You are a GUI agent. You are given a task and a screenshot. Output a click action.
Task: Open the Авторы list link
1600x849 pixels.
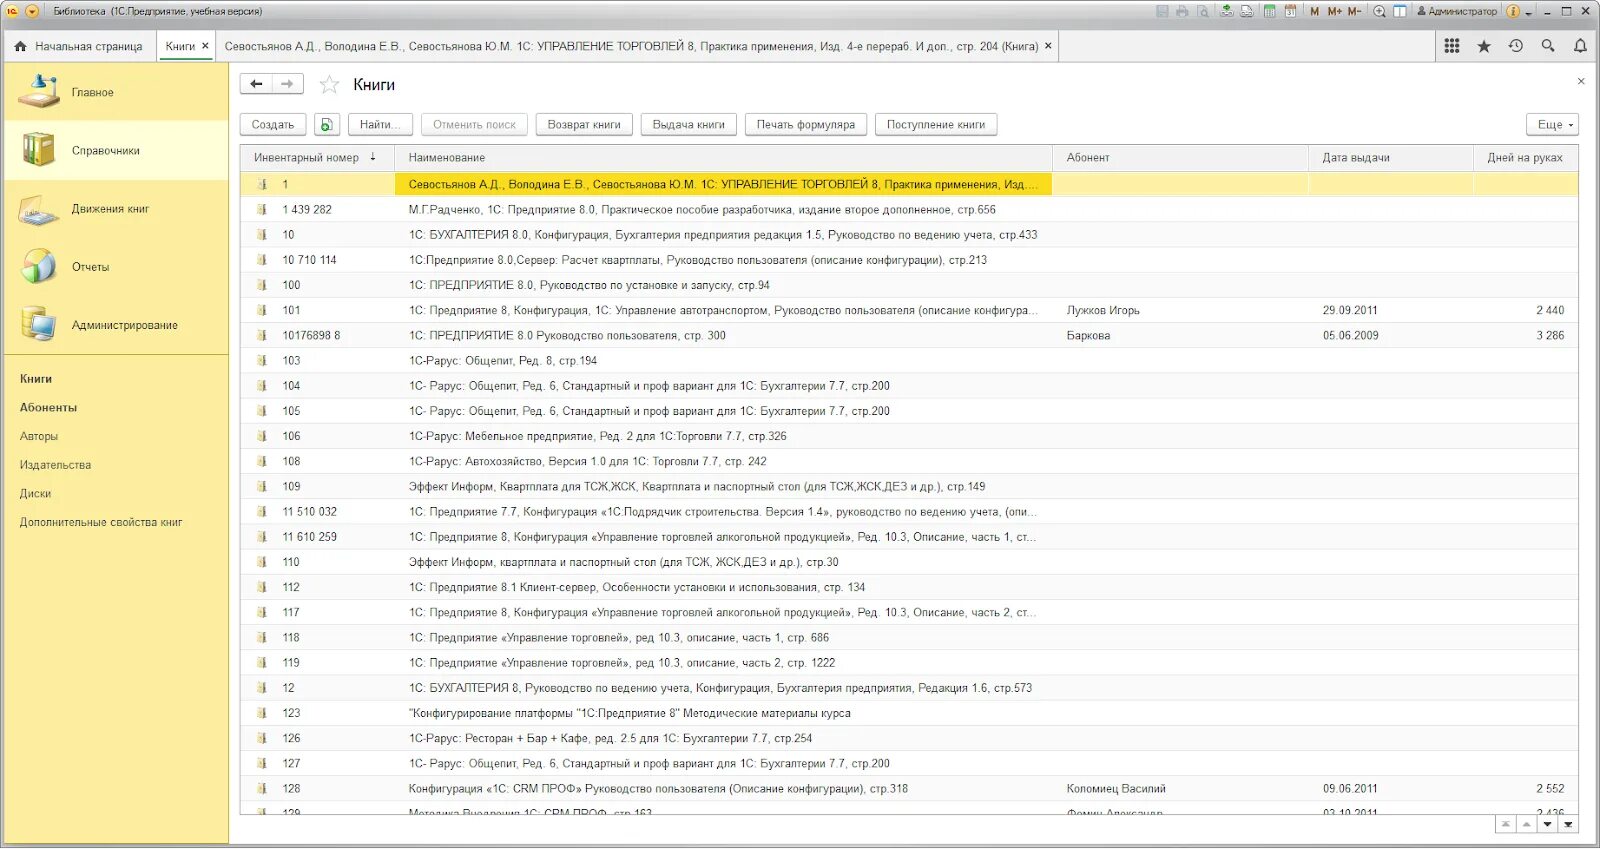39,436
